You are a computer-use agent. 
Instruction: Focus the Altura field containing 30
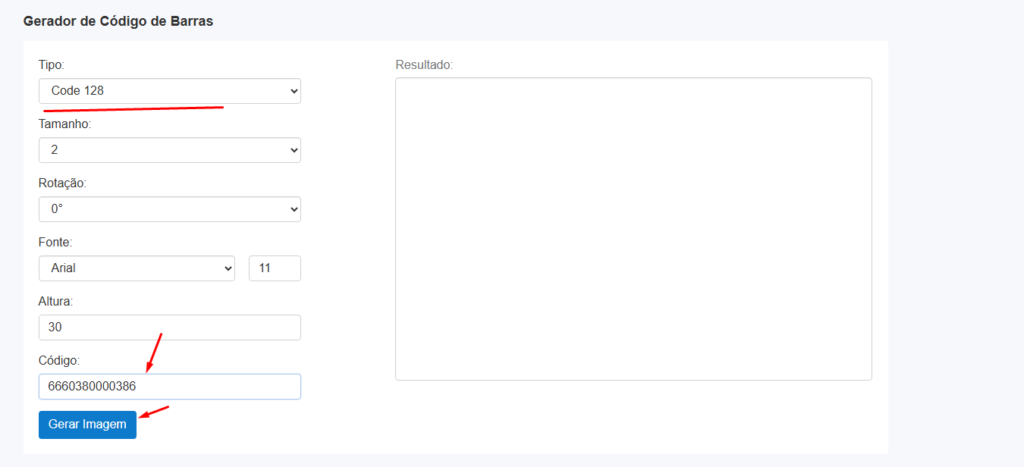(x=169, y=327)
